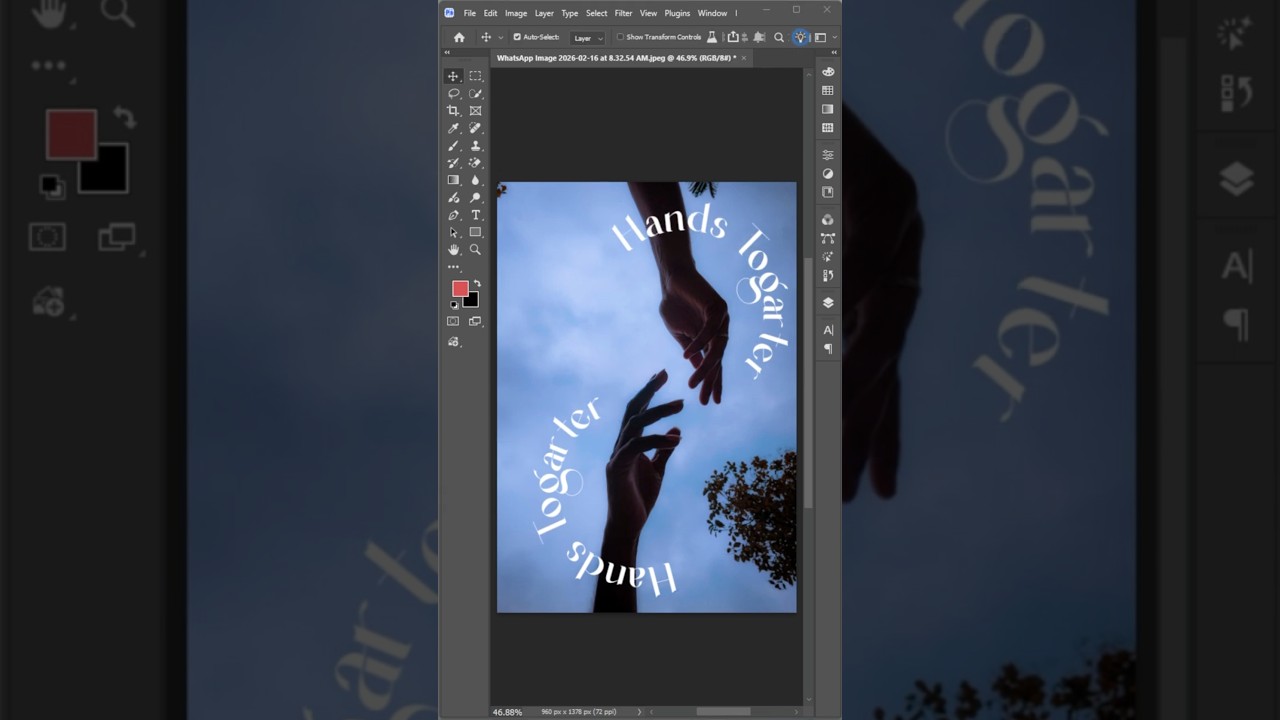The height and width of the screenshot is (720, 1280).
Task: Open the Channels panel icon
Action: [x=828, y=220]
